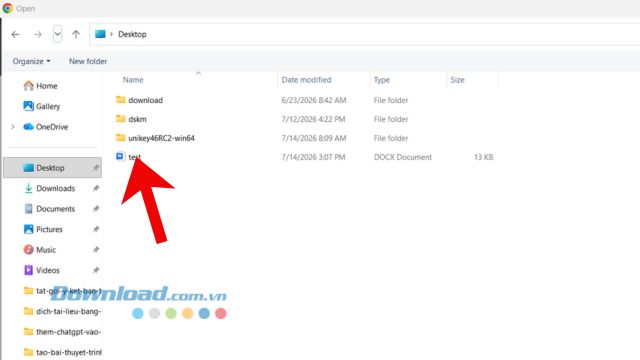Screen dimensions: 640x360
Task: Sort by Date modified column
Action: coord(306,80)
